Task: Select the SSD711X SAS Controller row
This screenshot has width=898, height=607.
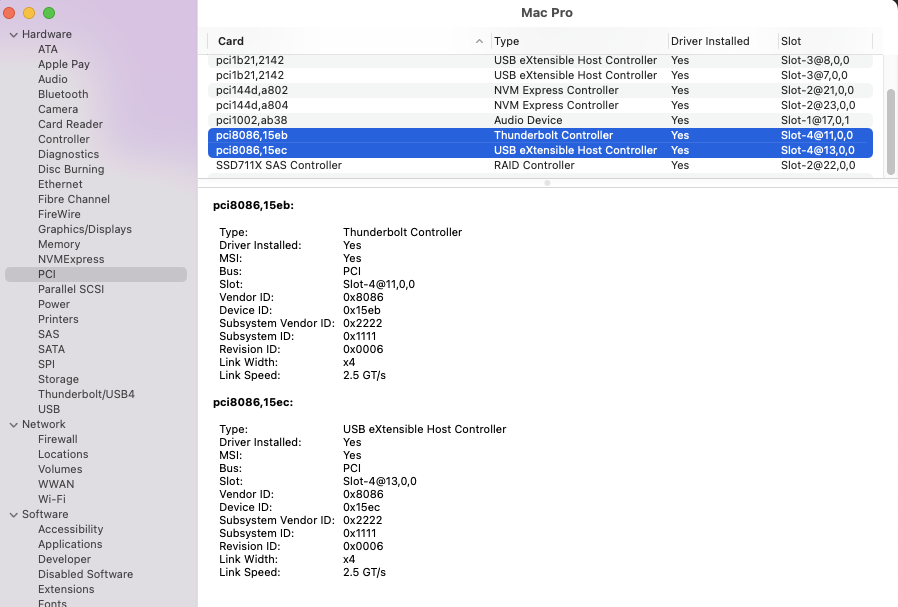Action: tap(540, 165)
